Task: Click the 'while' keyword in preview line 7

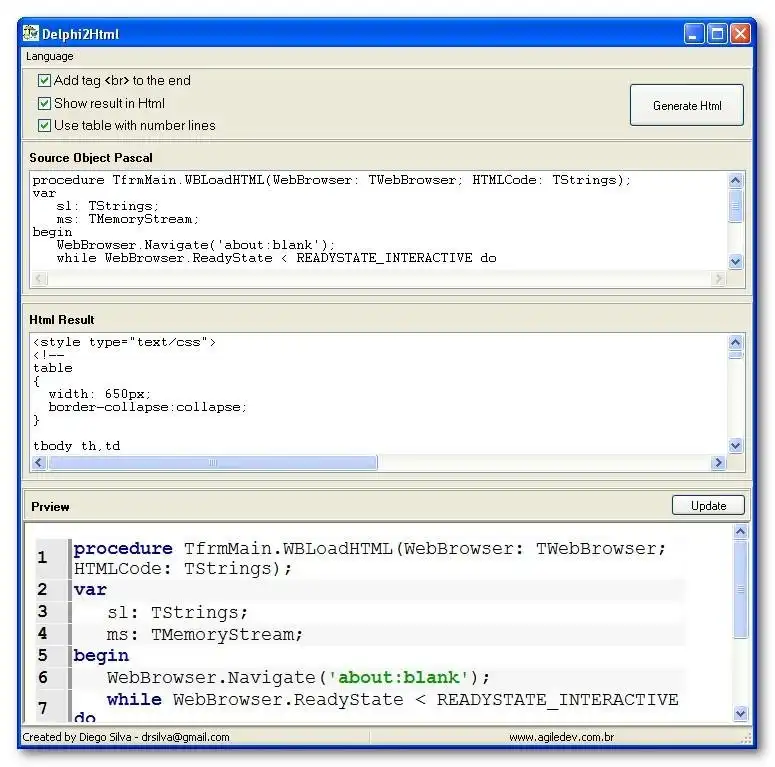Action: point(134,699)
